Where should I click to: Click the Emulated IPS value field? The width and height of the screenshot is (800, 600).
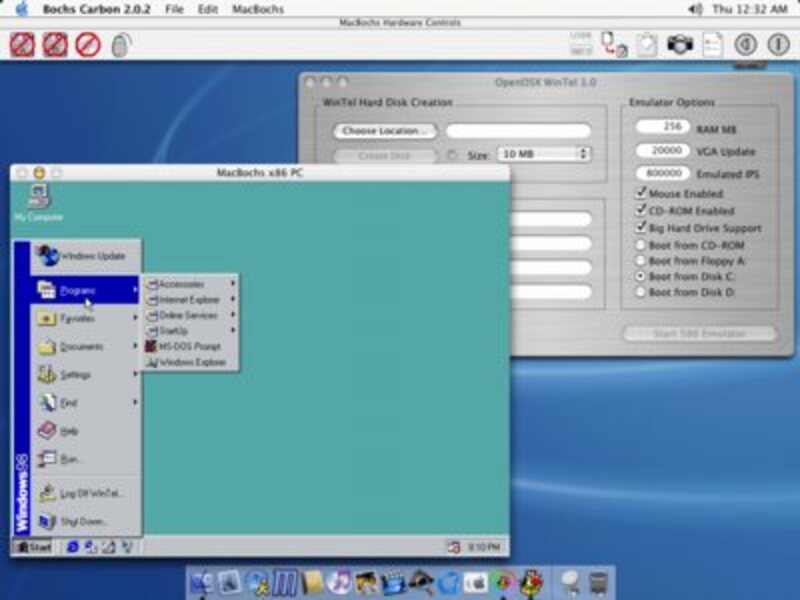pos(663,173)
